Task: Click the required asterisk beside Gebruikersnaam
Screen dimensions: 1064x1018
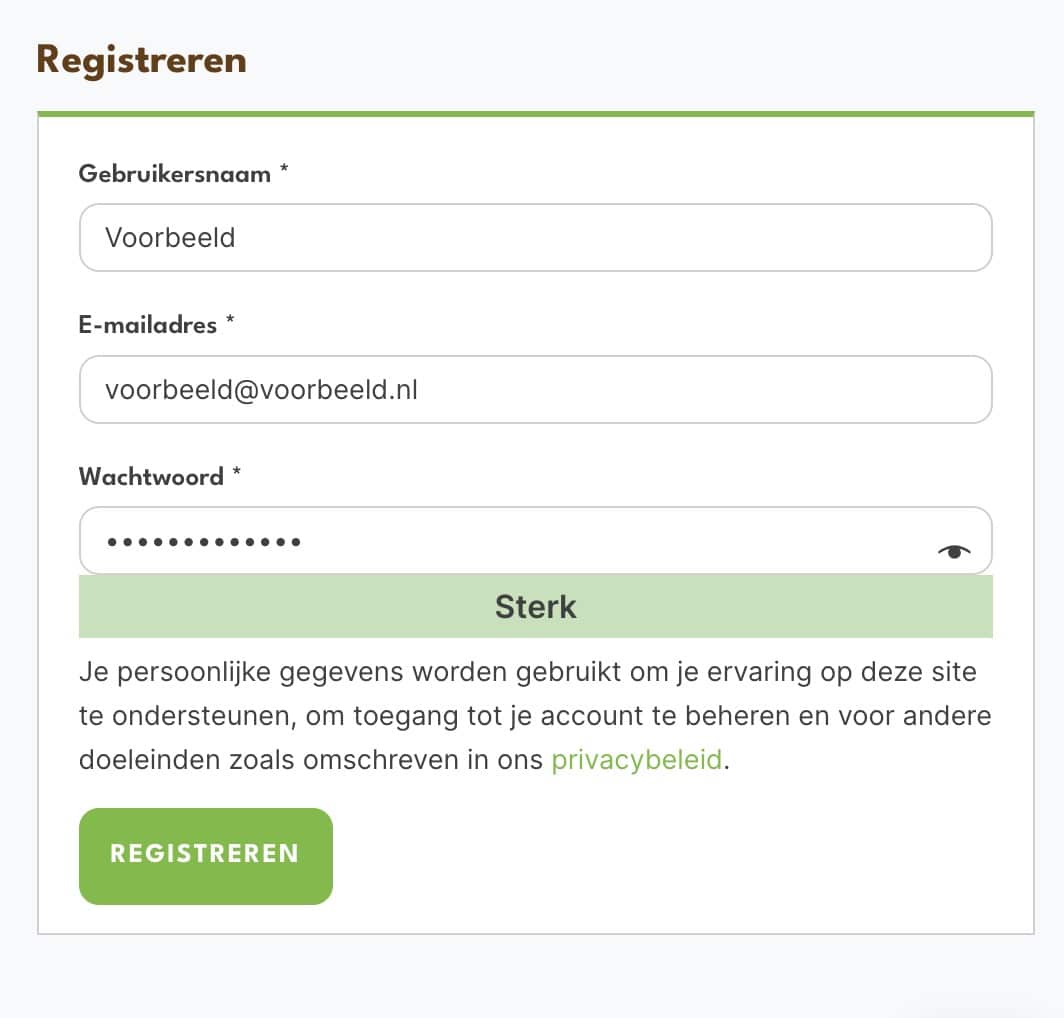Action: click(x=284, y=172)
